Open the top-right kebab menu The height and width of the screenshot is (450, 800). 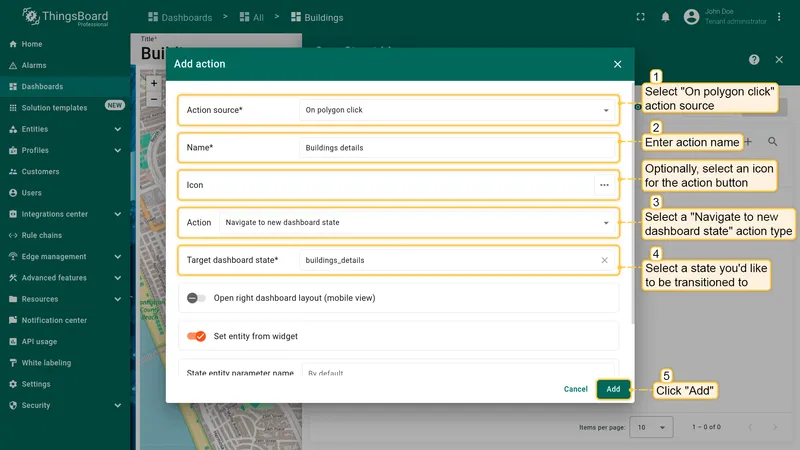(779, 17)
